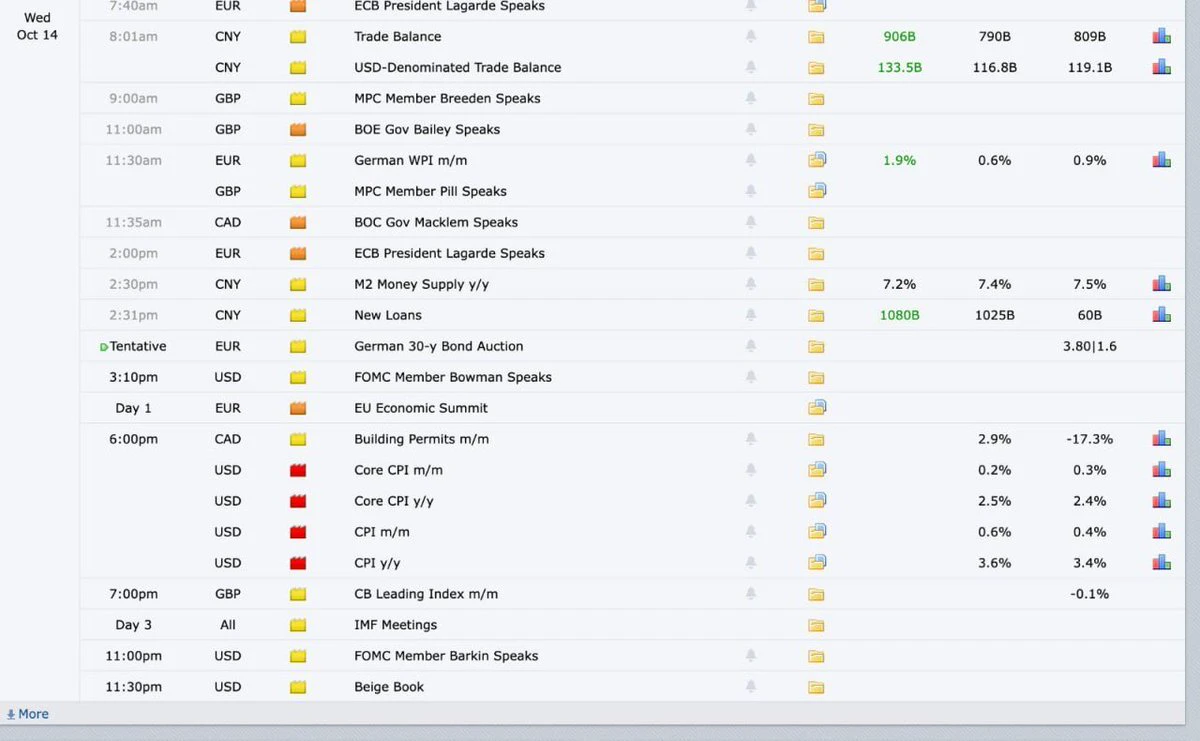Enable the alert bell for German WPI m/m
The height and width of the screenshot is (741, 1200).
tap(751, 160)
